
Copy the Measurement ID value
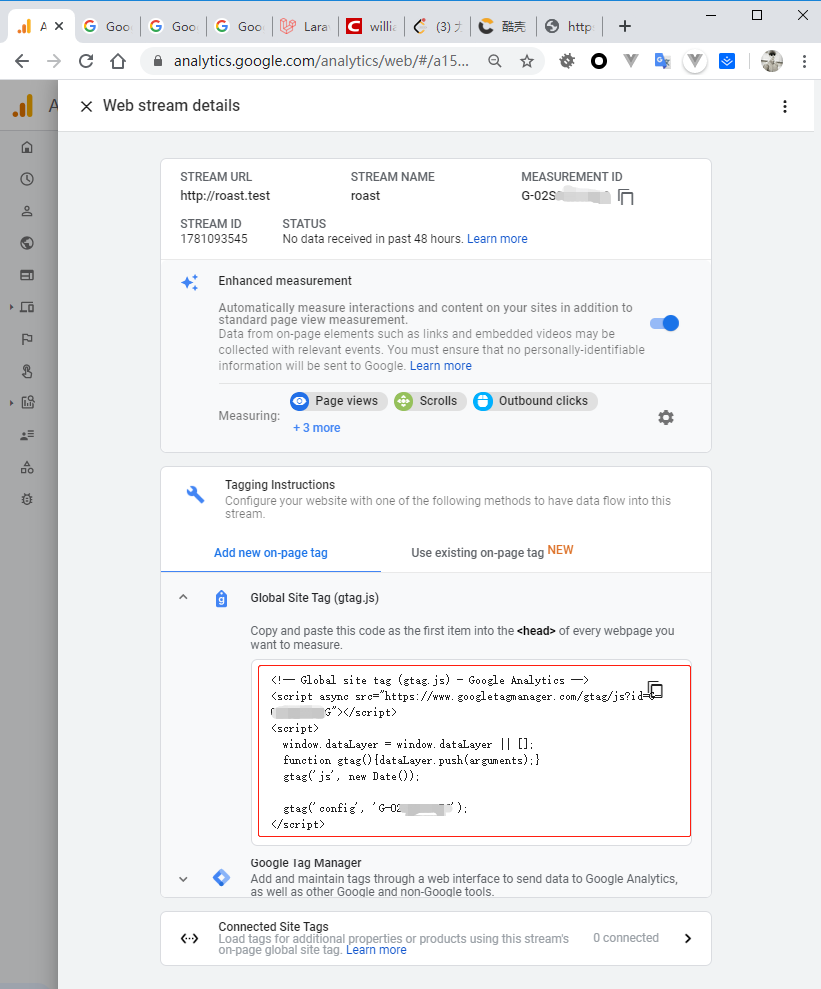[x=626, y=197]
